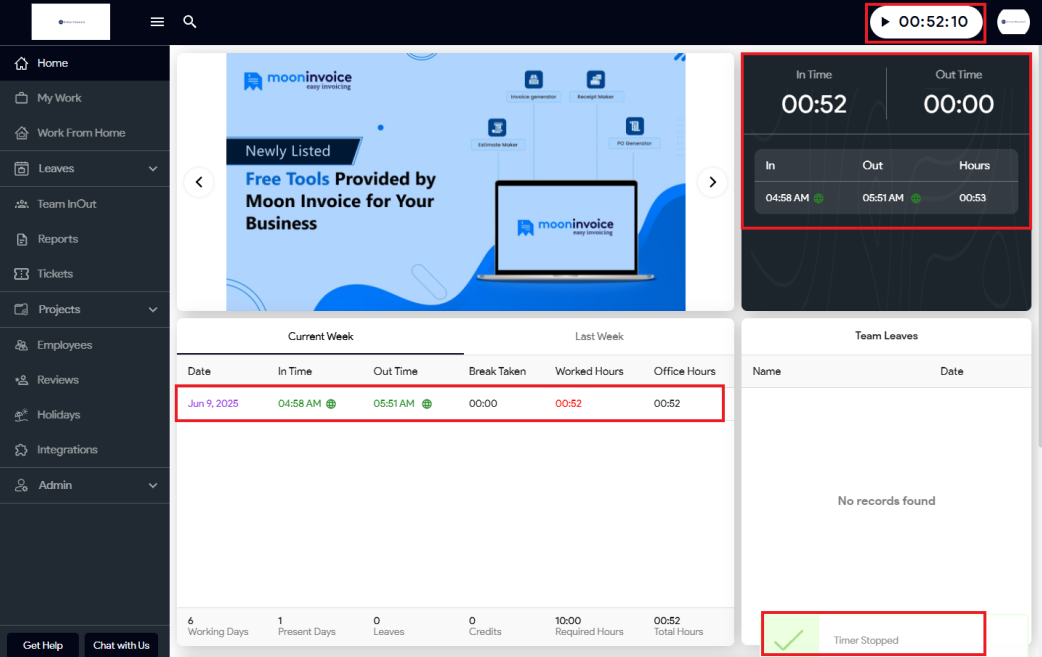This screenshot has height=657, width=1042.
Task: Expand the Admin sidebar menu
Action: pyautogui.click(x=153, y=485)
